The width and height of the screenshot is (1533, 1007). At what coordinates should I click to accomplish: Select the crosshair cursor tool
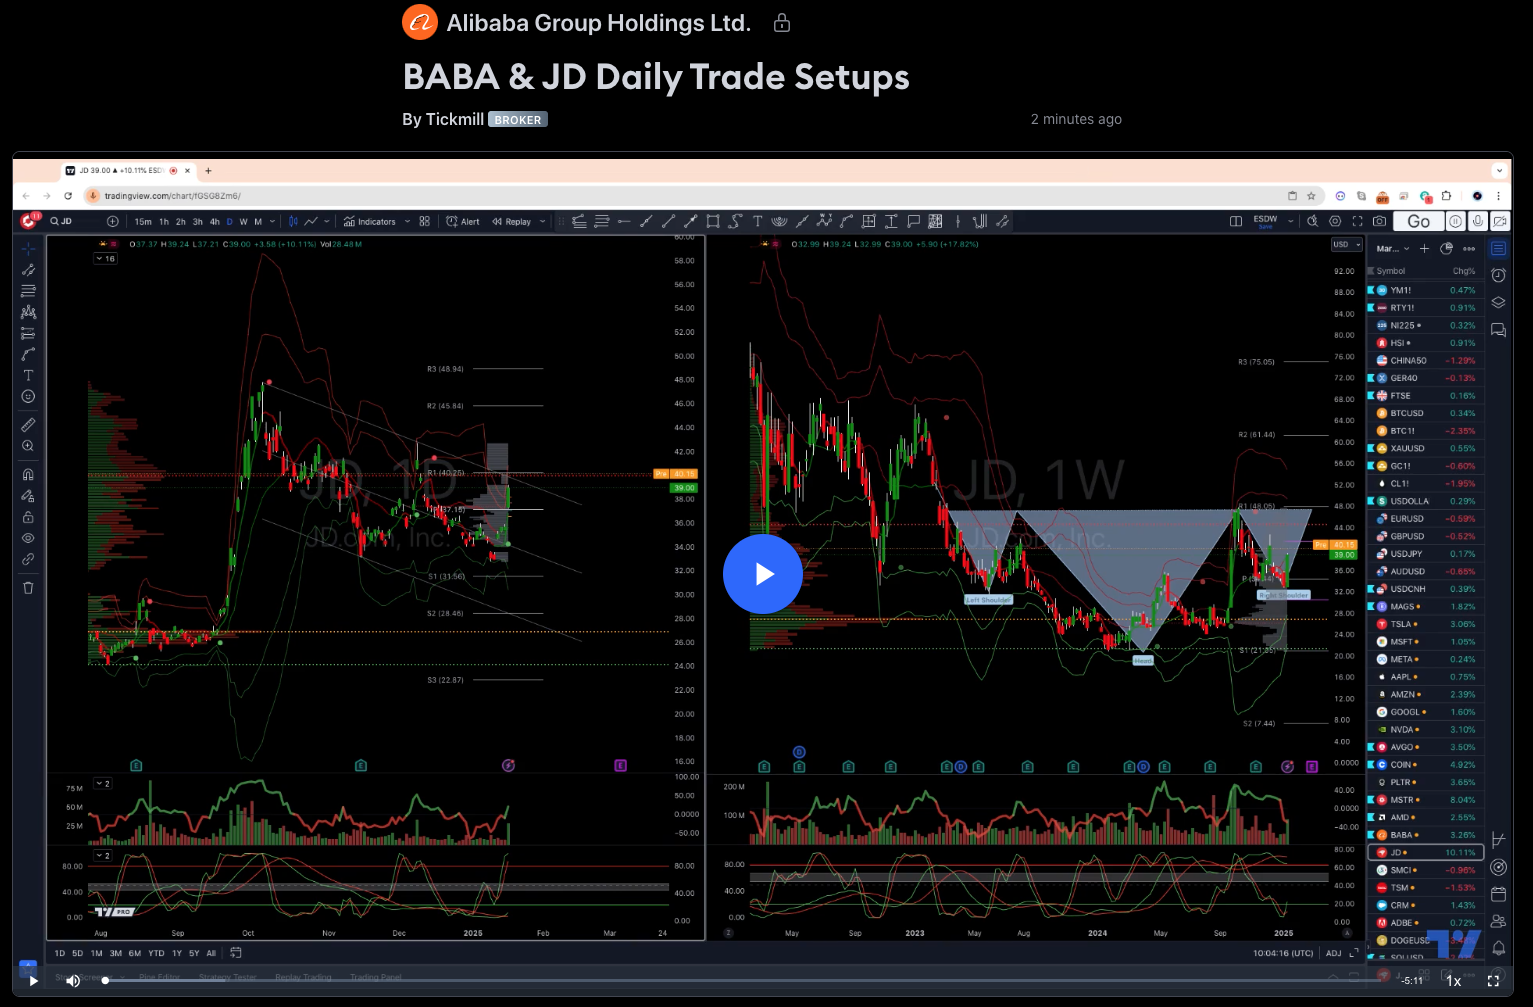coord(28,247)
